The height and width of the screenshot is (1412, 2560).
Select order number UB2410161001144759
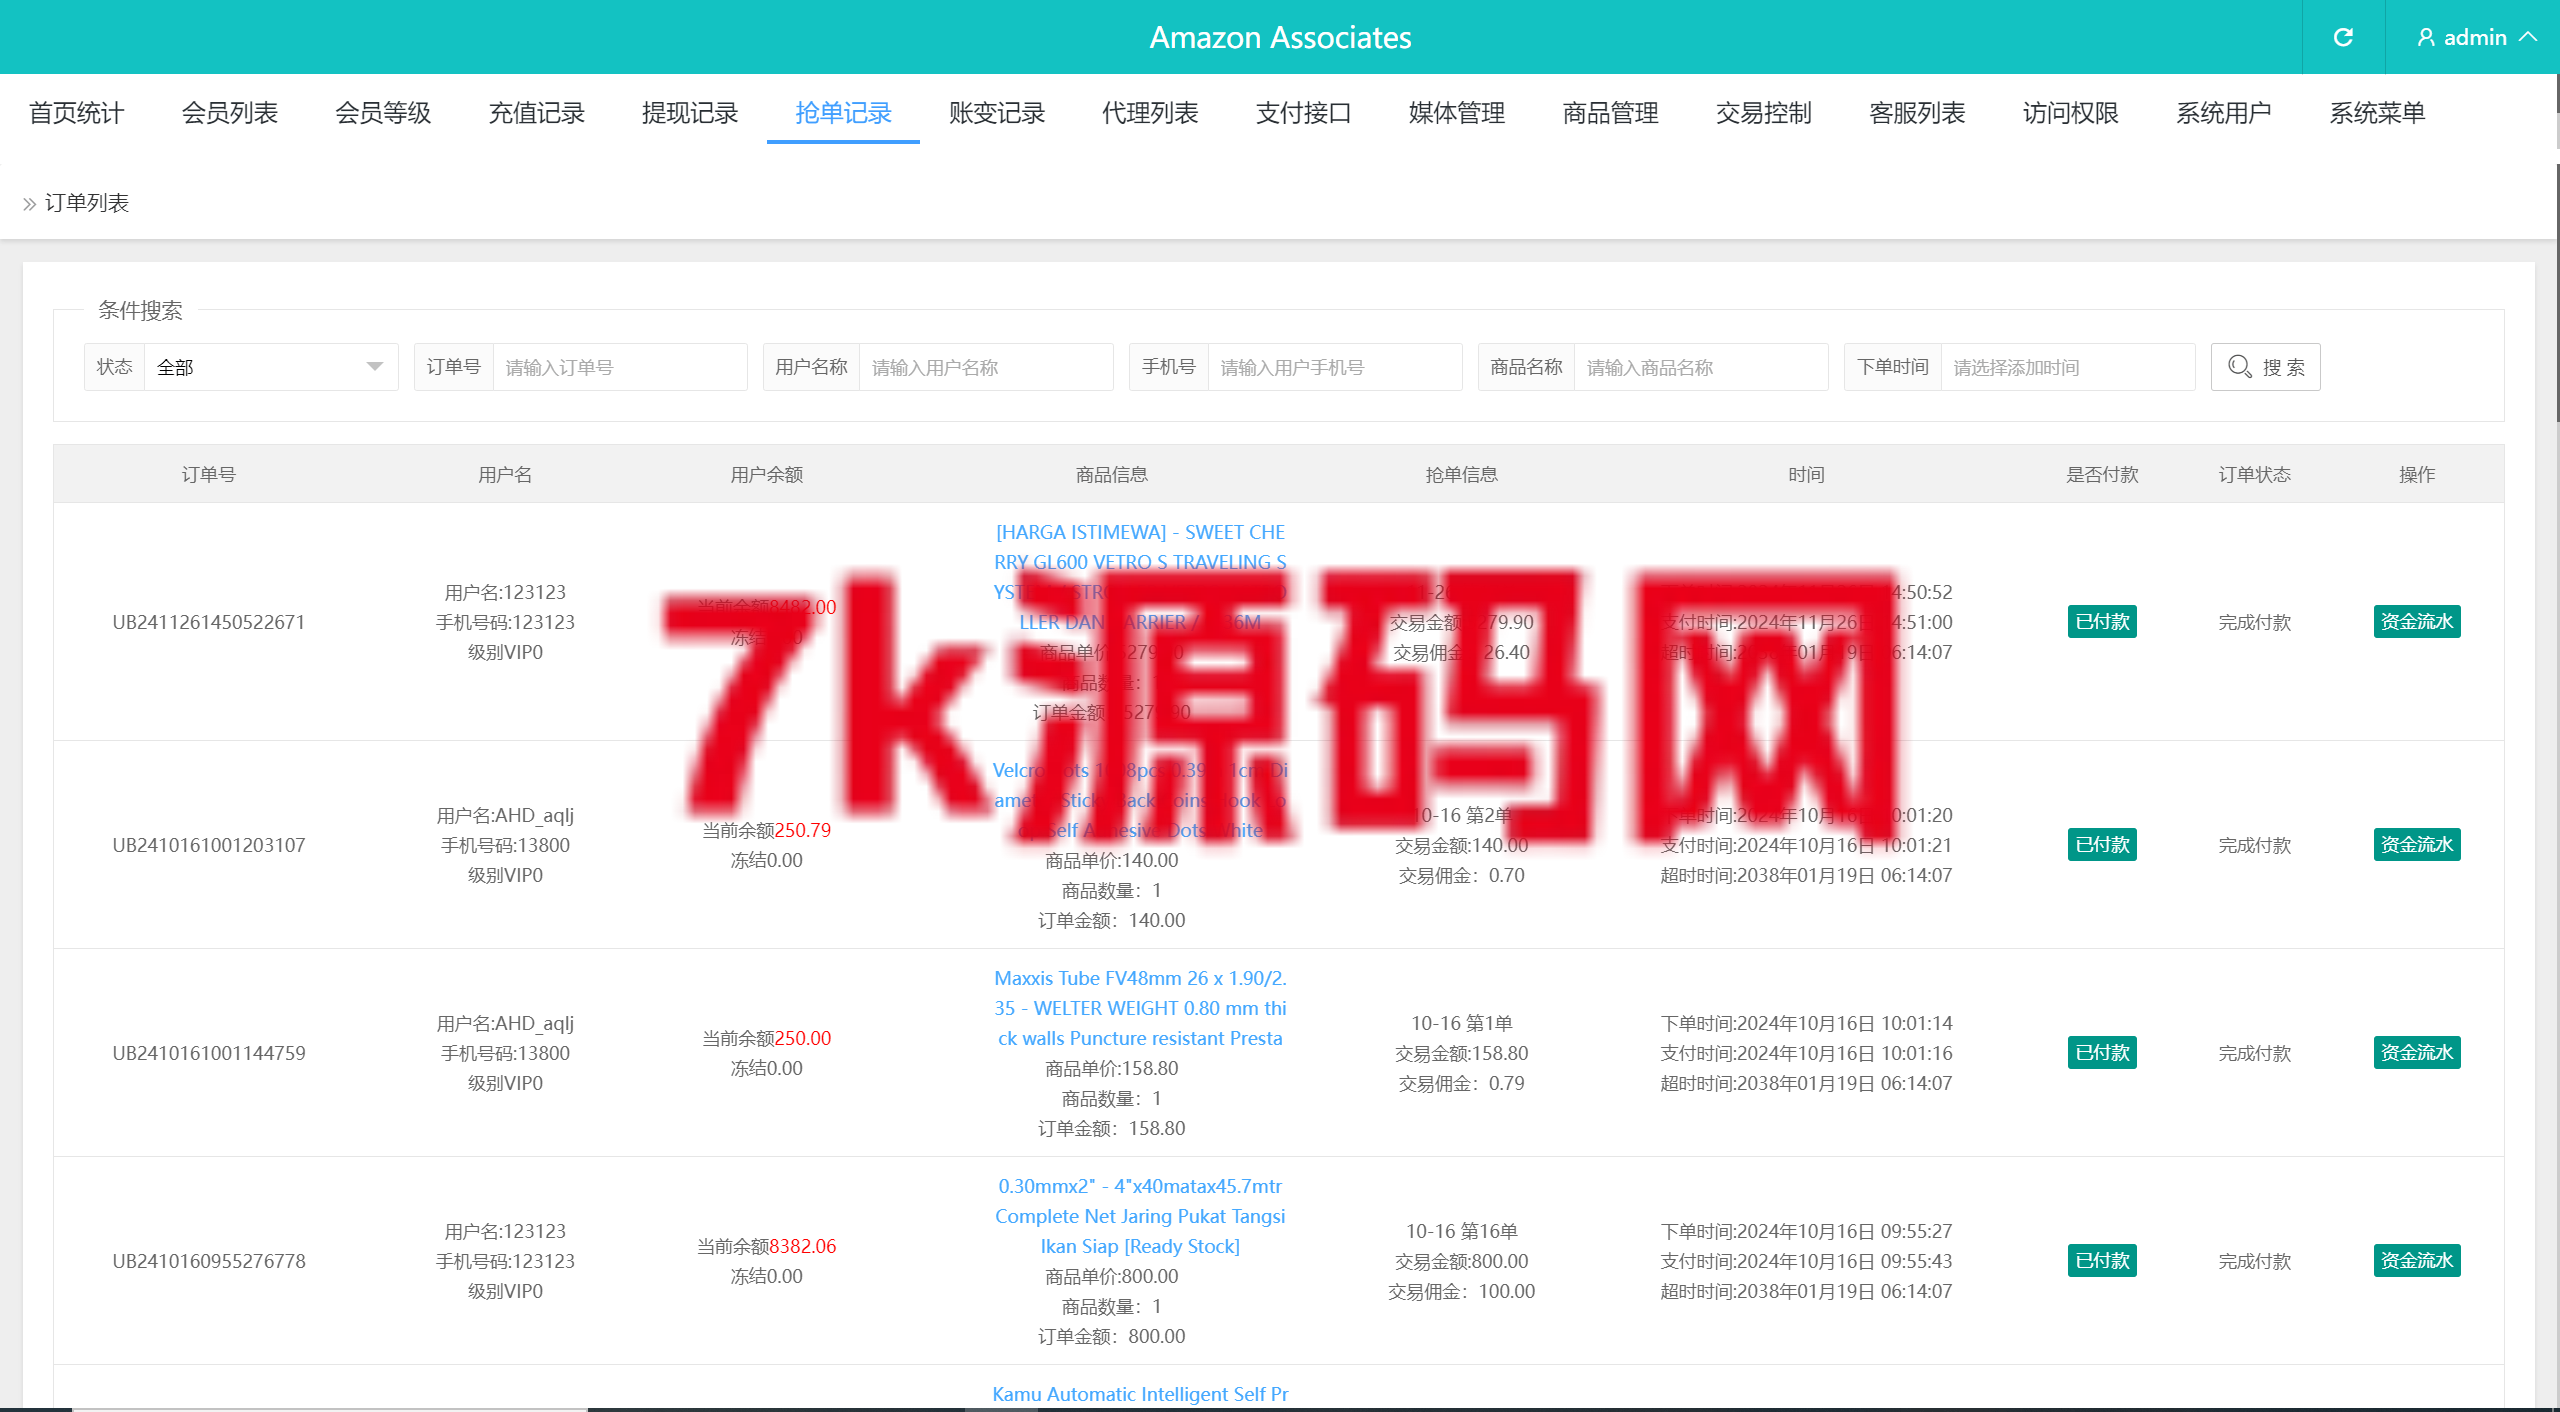coord(208,1053)
